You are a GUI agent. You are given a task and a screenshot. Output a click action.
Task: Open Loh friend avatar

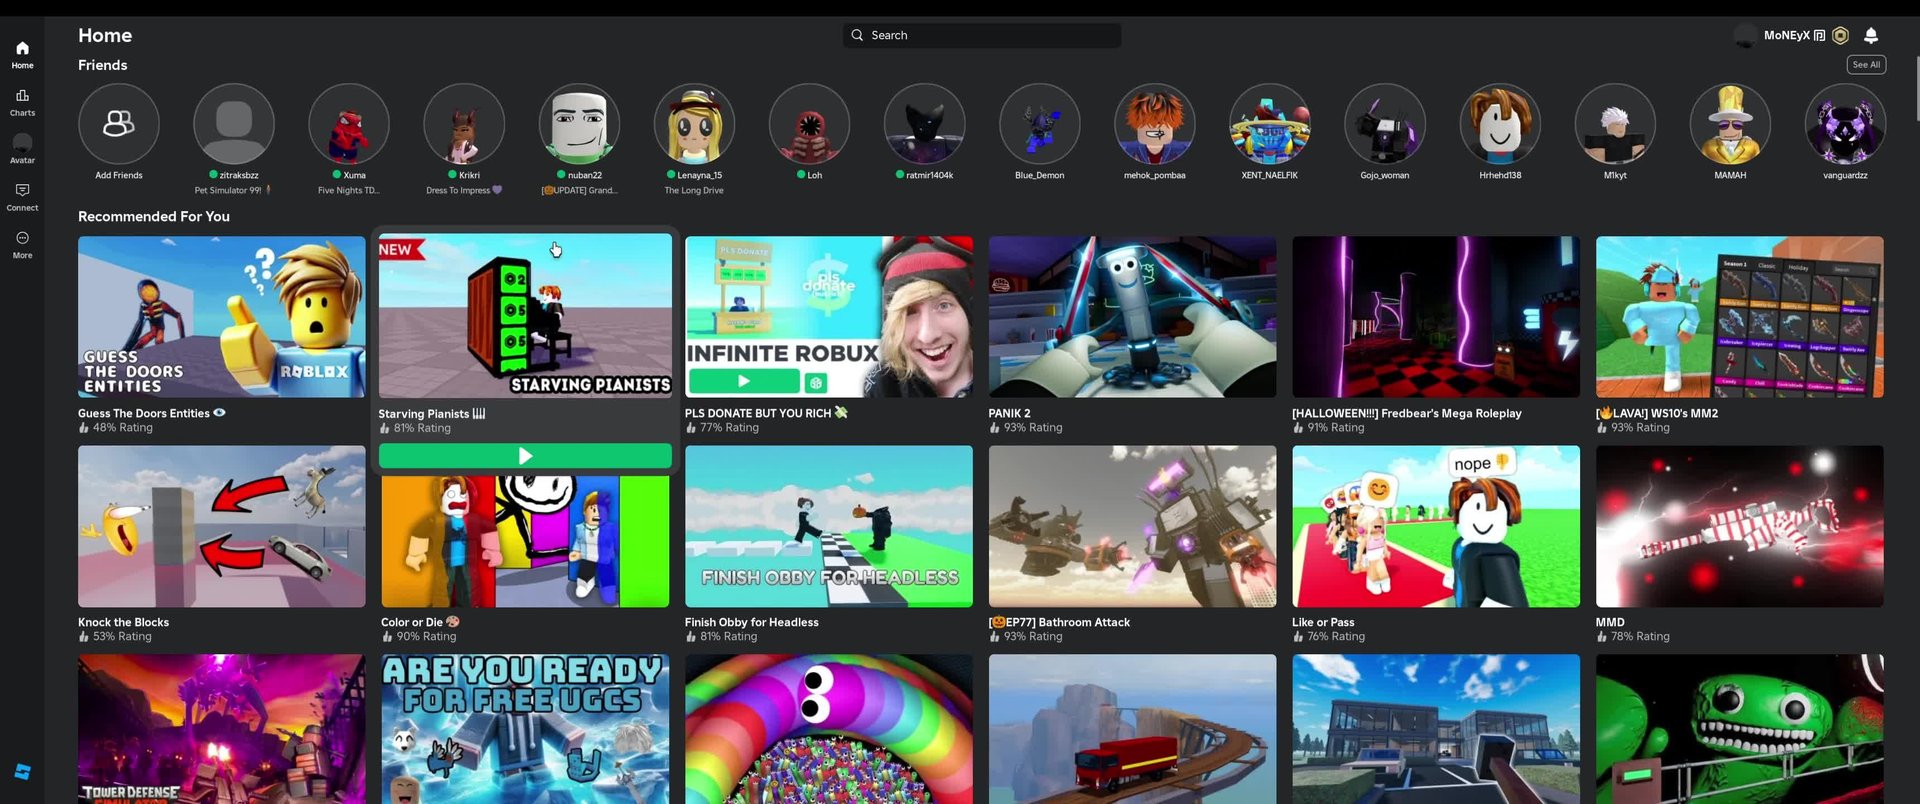809,124
